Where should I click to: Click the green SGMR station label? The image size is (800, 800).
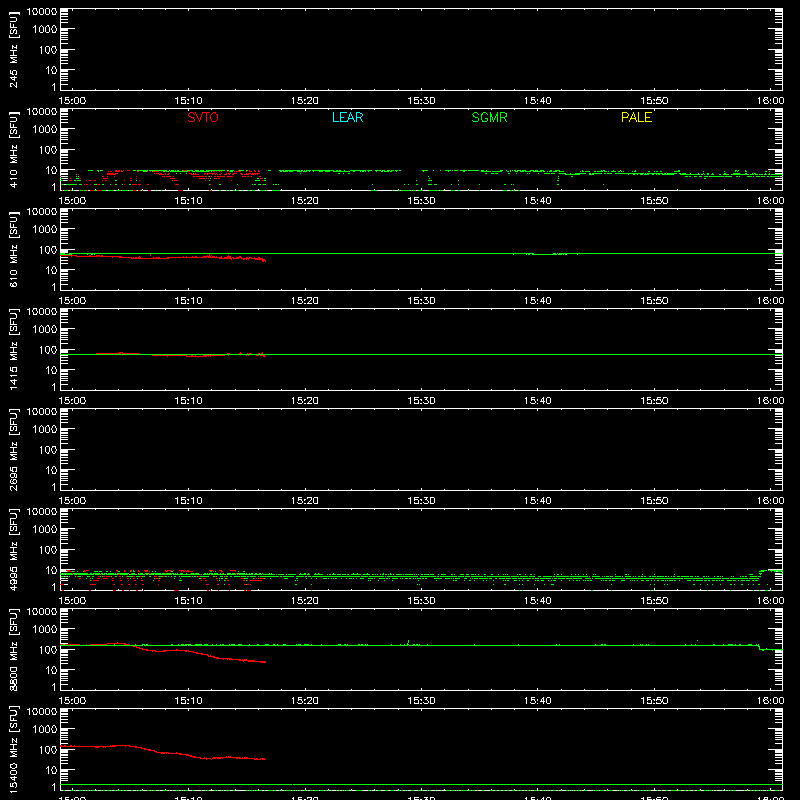pyautogui.click(x=489, y=117)
